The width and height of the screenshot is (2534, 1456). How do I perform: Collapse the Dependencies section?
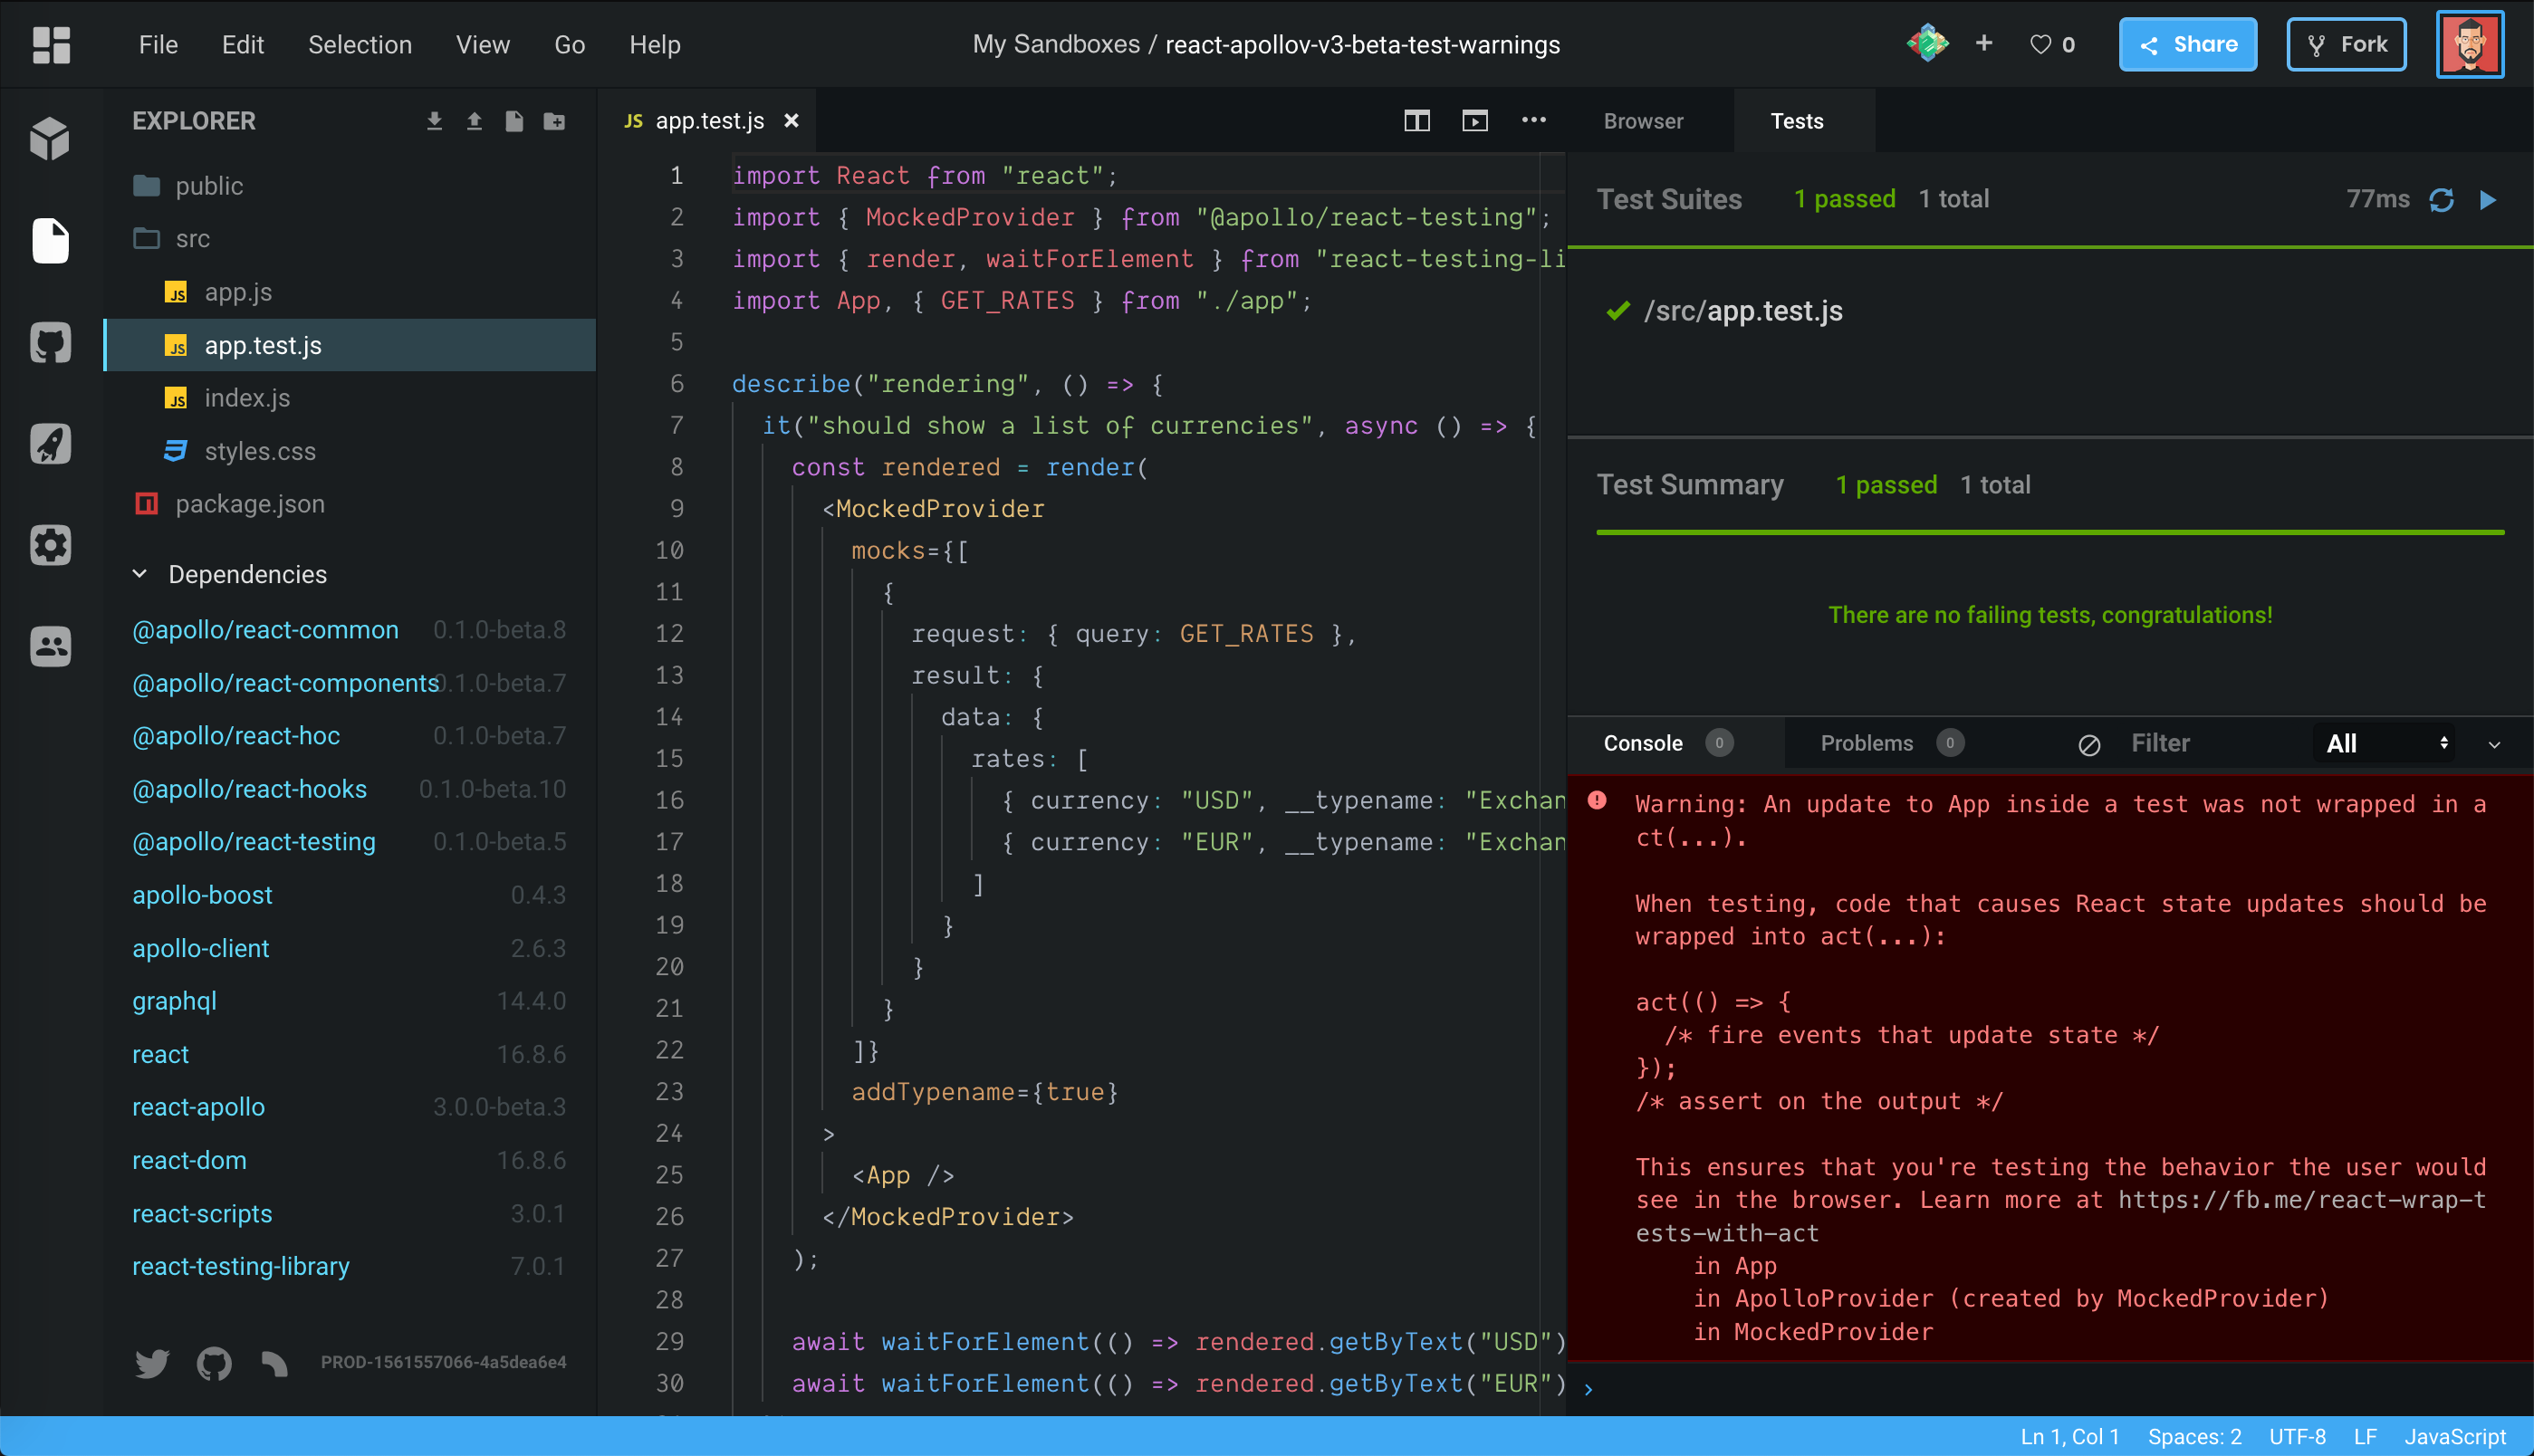140,574
